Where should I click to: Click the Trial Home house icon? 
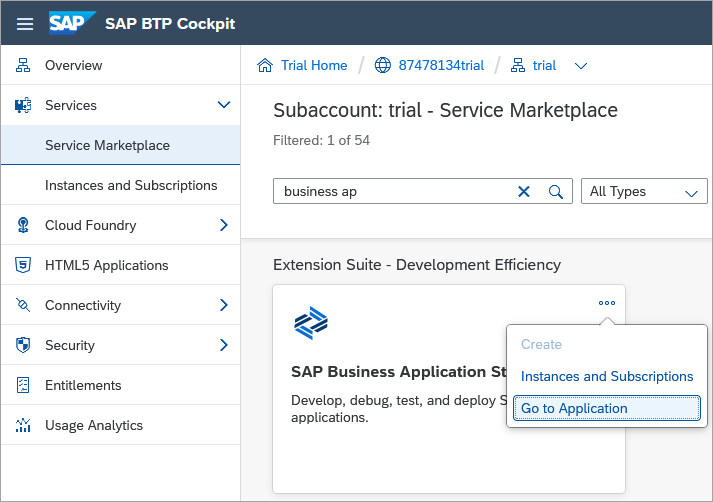coord(265,65)
